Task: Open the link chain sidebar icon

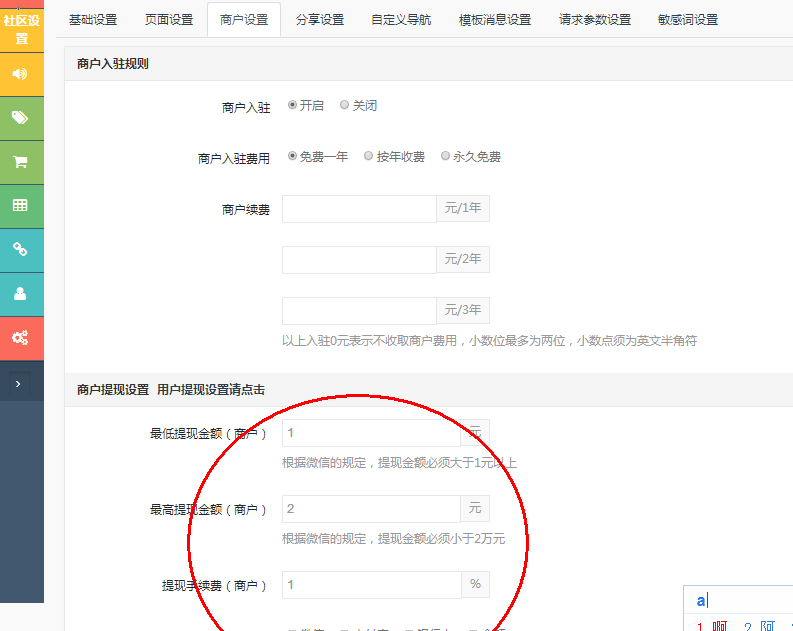Action: pyautogui.click(x=20, y=250)
